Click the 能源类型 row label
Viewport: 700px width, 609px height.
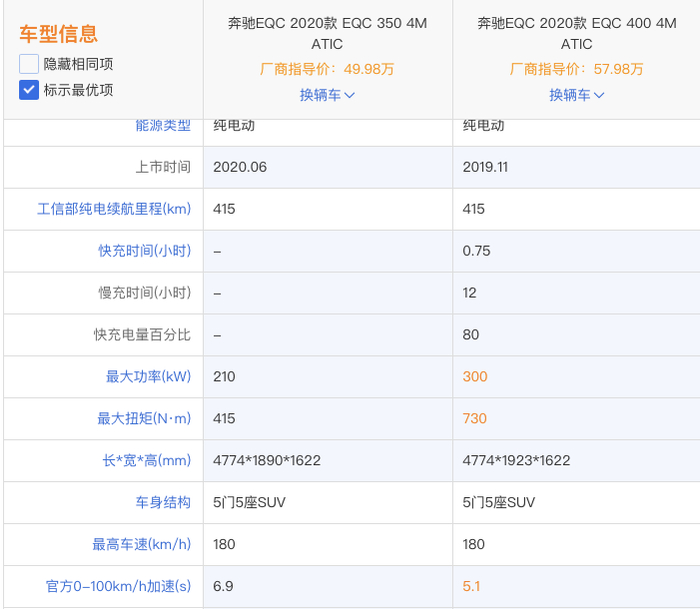(162, 126)
